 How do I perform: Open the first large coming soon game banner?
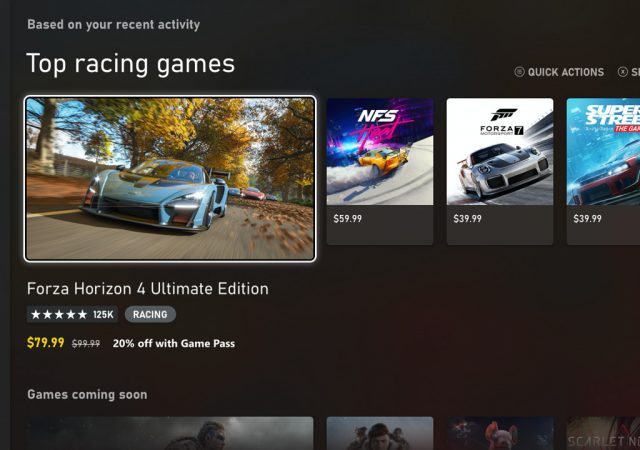click(x=170, y=433)
